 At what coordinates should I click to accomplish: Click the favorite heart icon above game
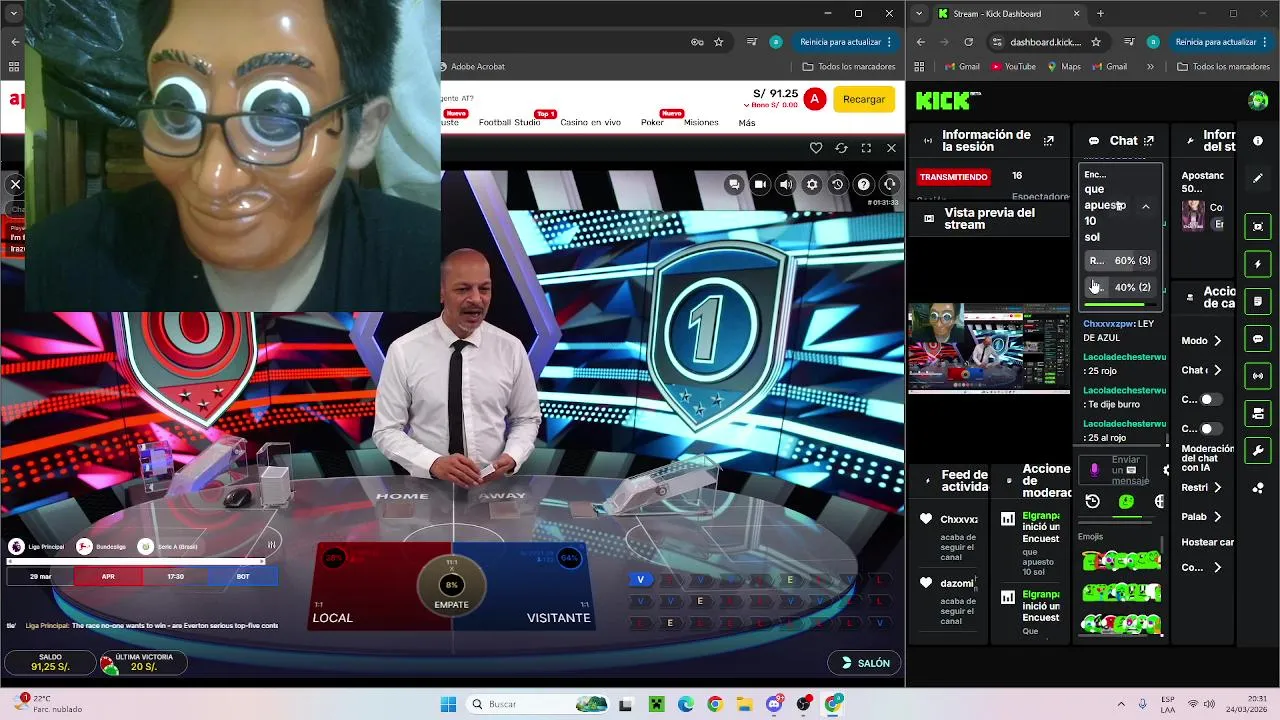(816, 148)
